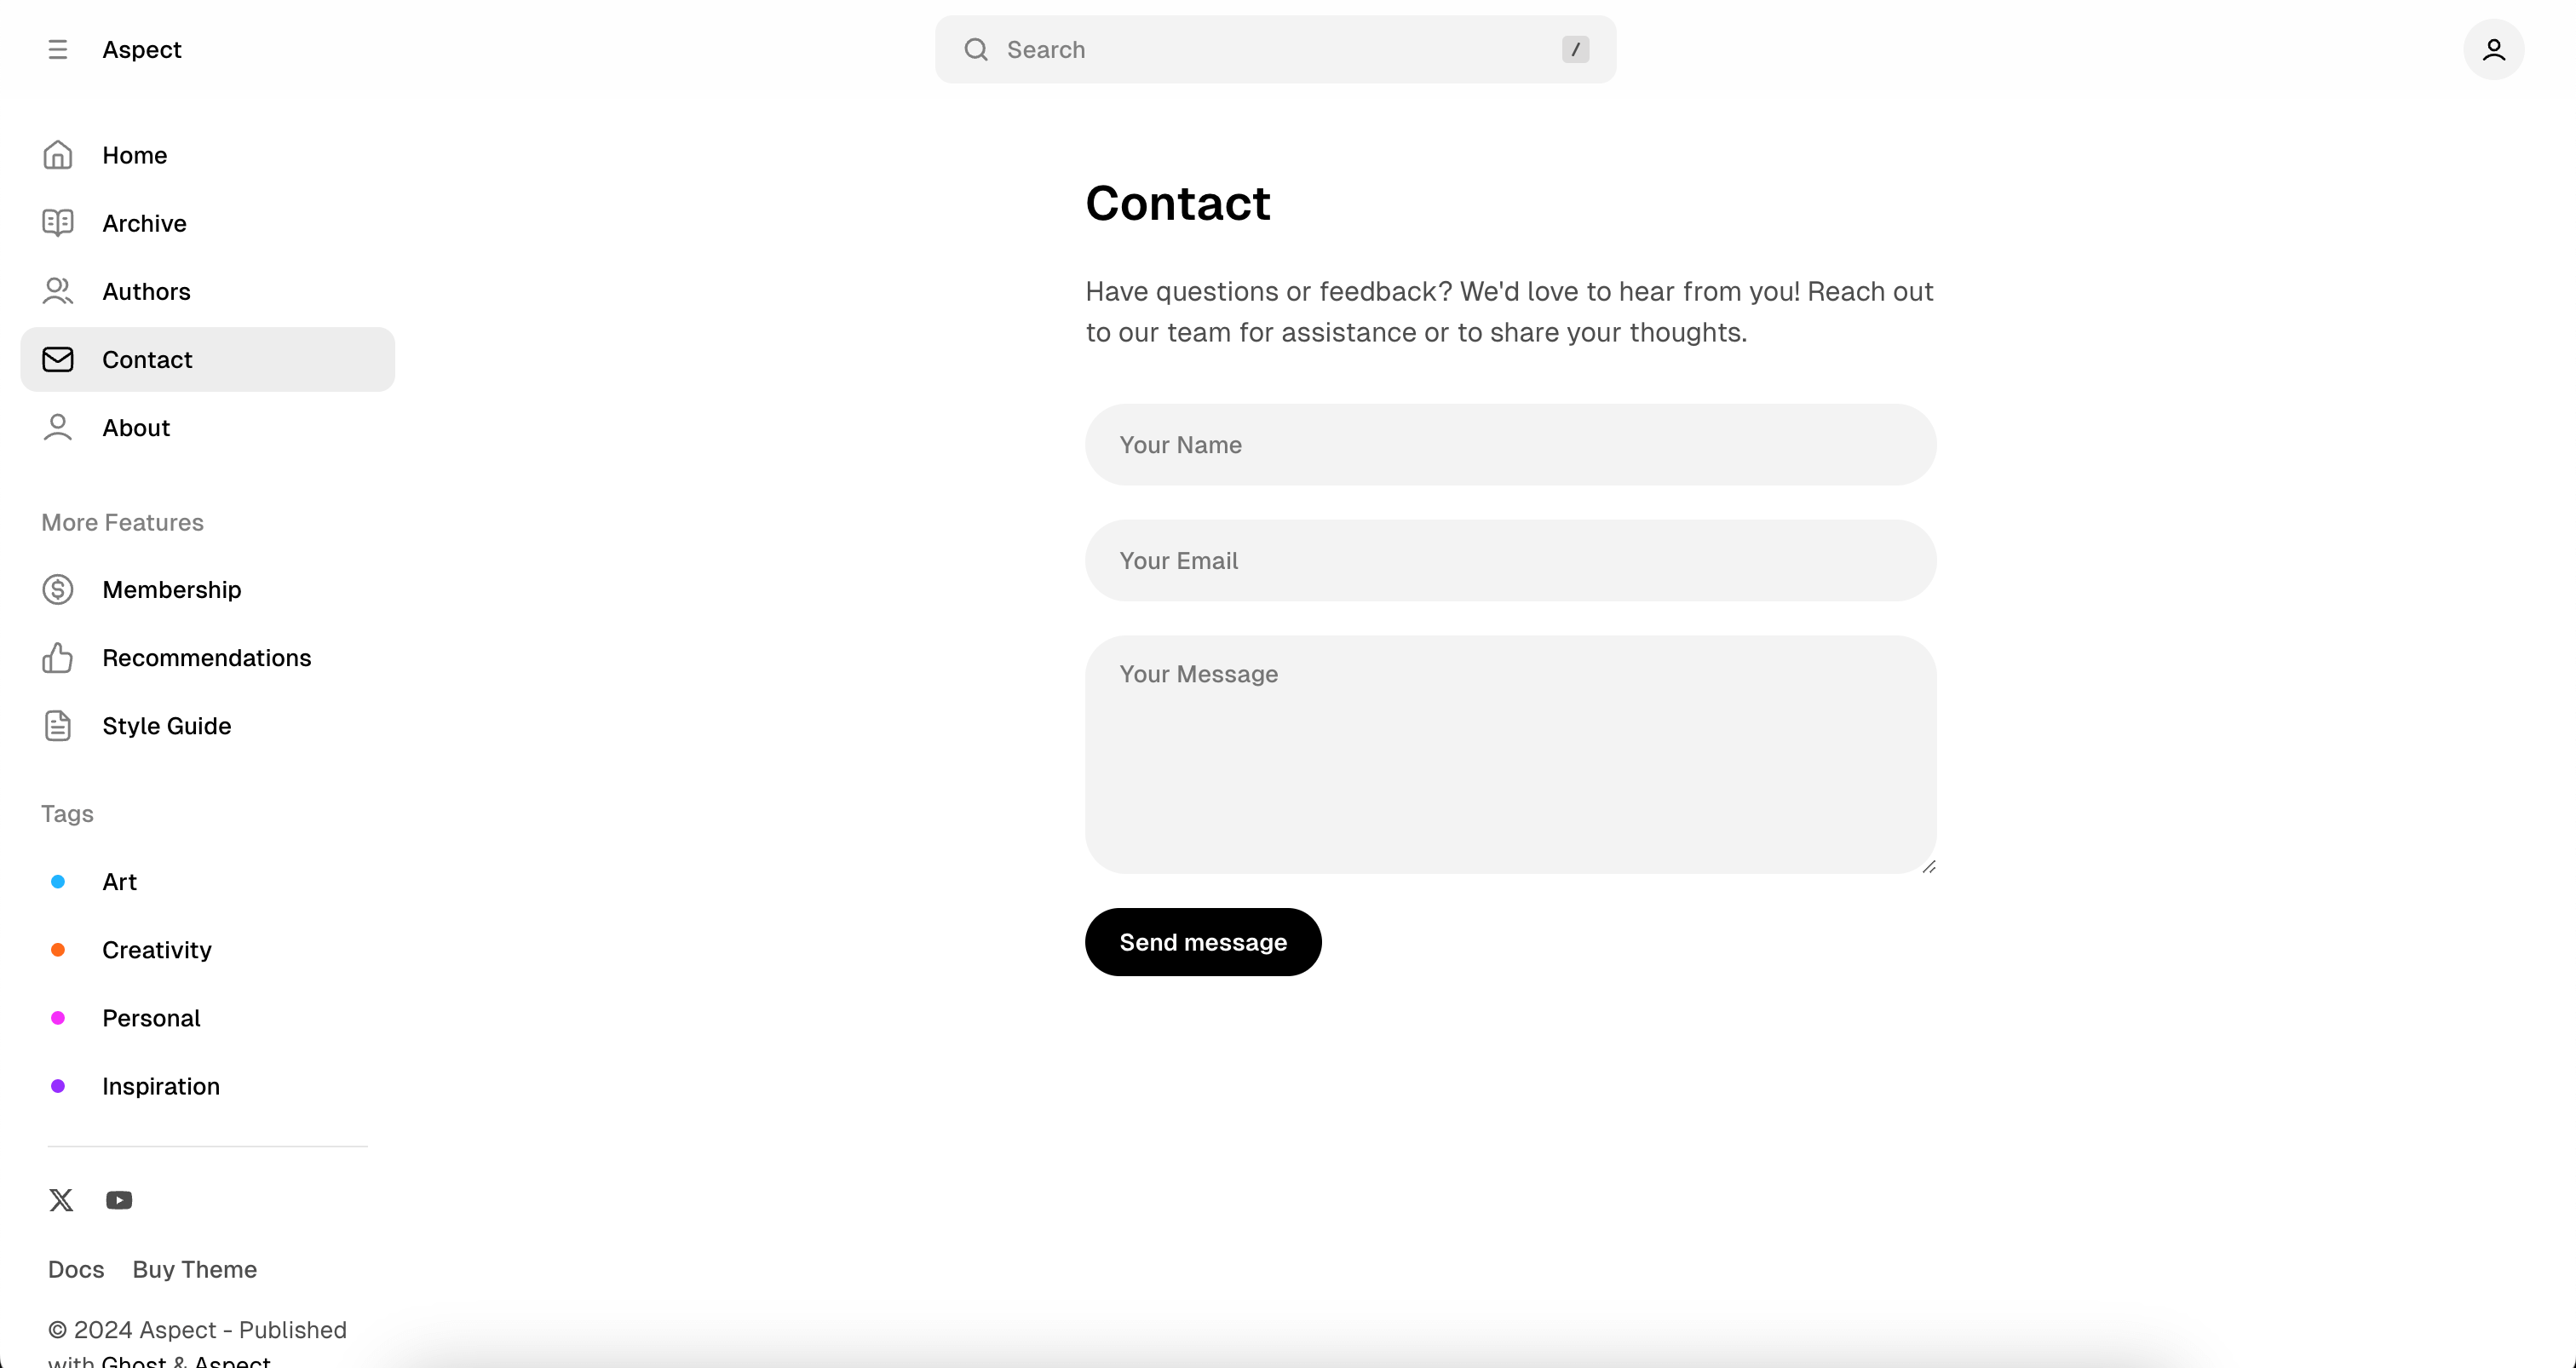
Task: Open the YouTube channel icon
Action: 119,1200
